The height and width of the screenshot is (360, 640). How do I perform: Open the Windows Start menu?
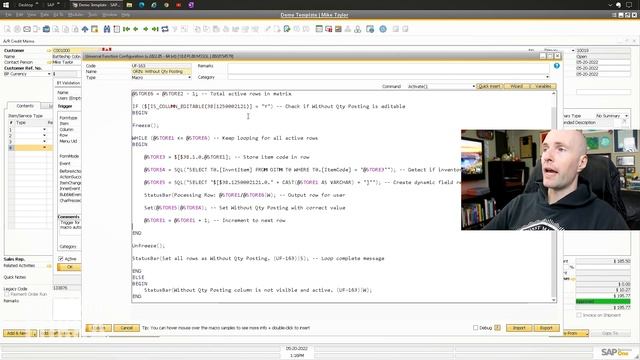[x=6, y=5]
